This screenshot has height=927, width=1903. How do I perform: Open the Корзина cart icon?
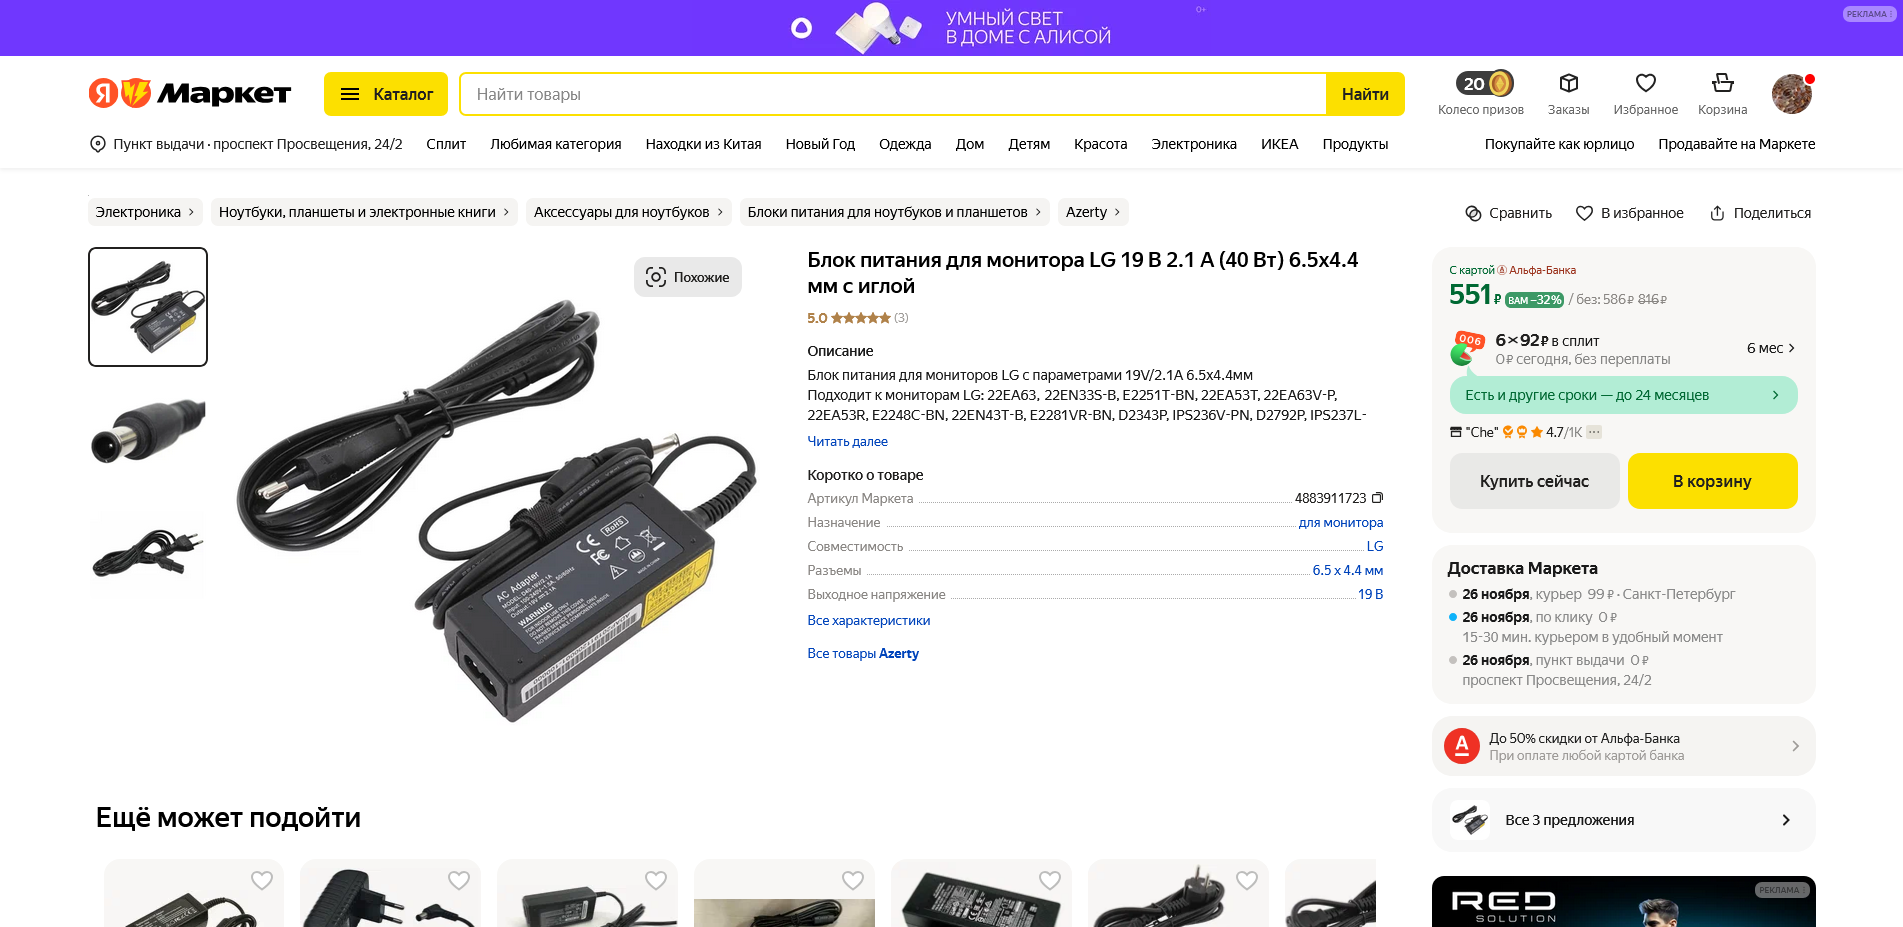[x=1722, y=83]
